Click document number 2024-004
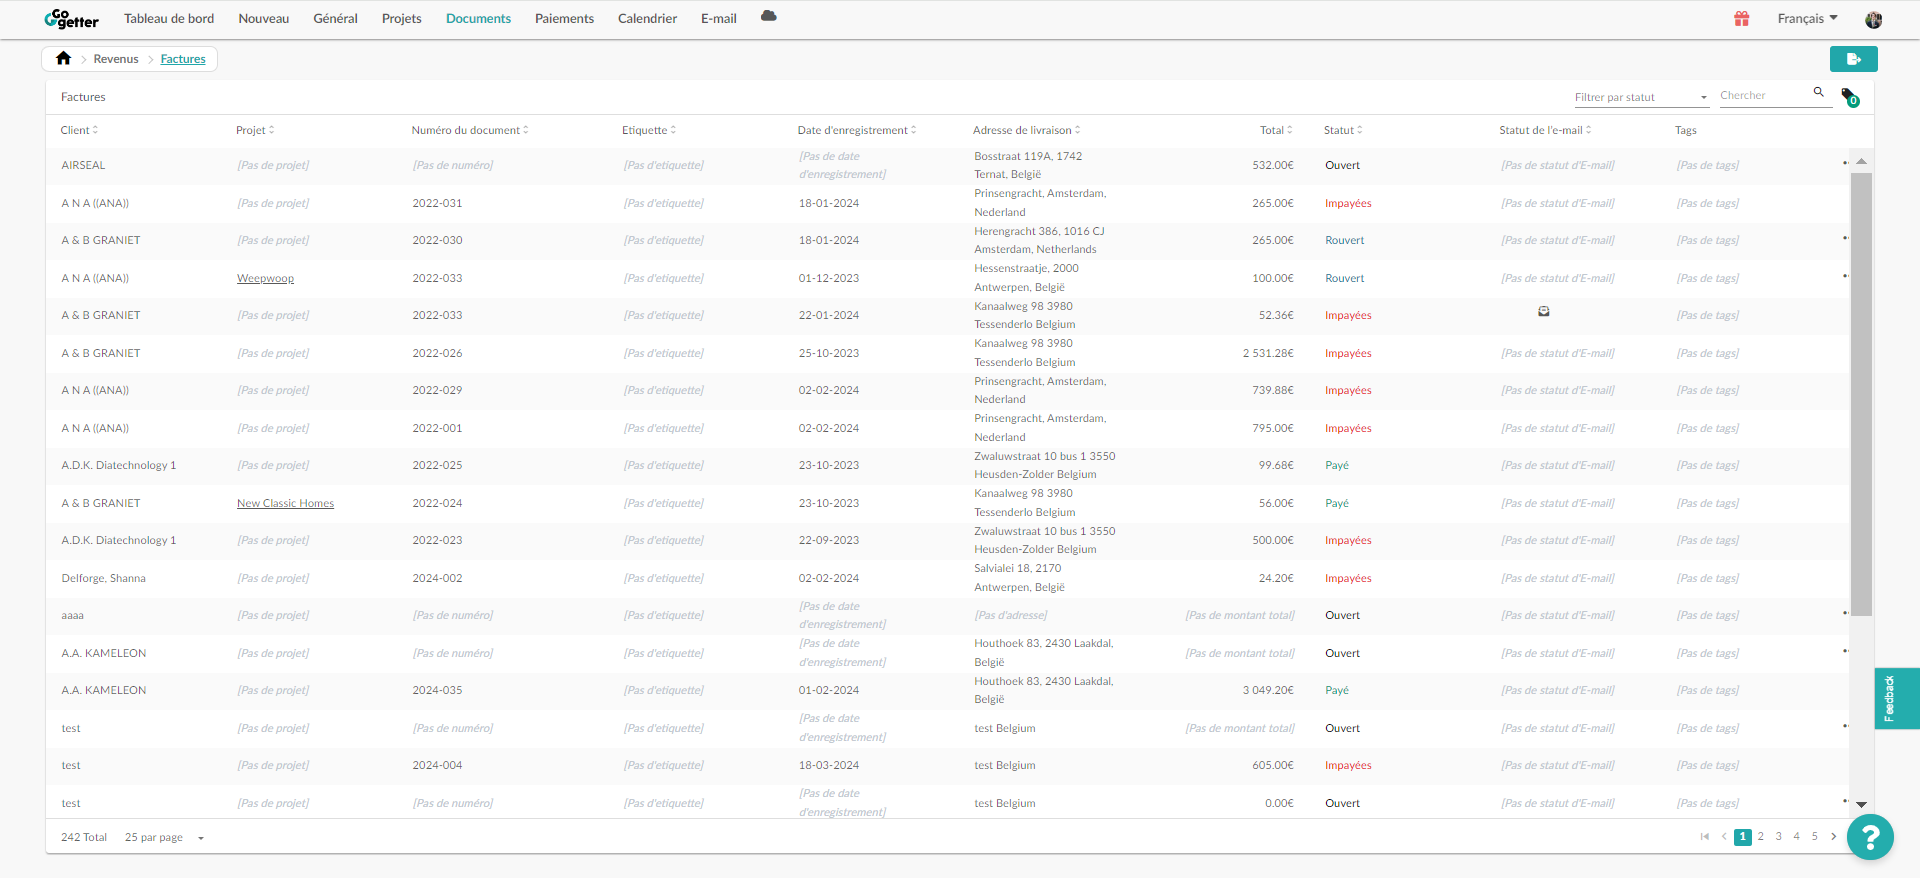The height and width of the screenshot is (878, 1920). pyautogui.click(x=437, y=765)
